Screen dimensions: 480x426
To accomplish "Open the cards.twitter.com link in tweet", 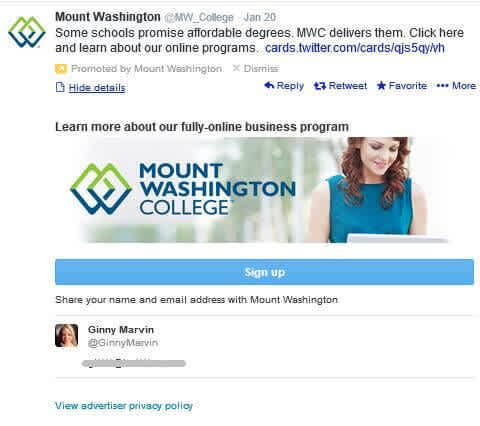I will [355, 48].
